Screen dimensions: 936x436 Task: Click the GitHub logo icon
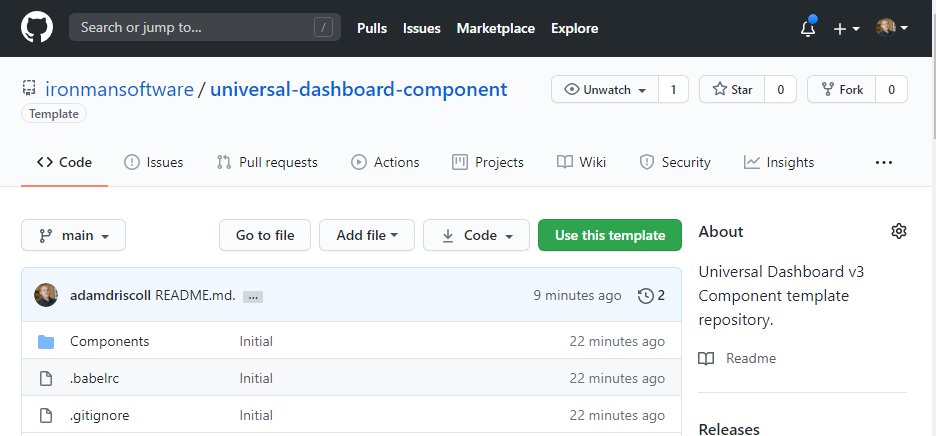tap(36, 28)
